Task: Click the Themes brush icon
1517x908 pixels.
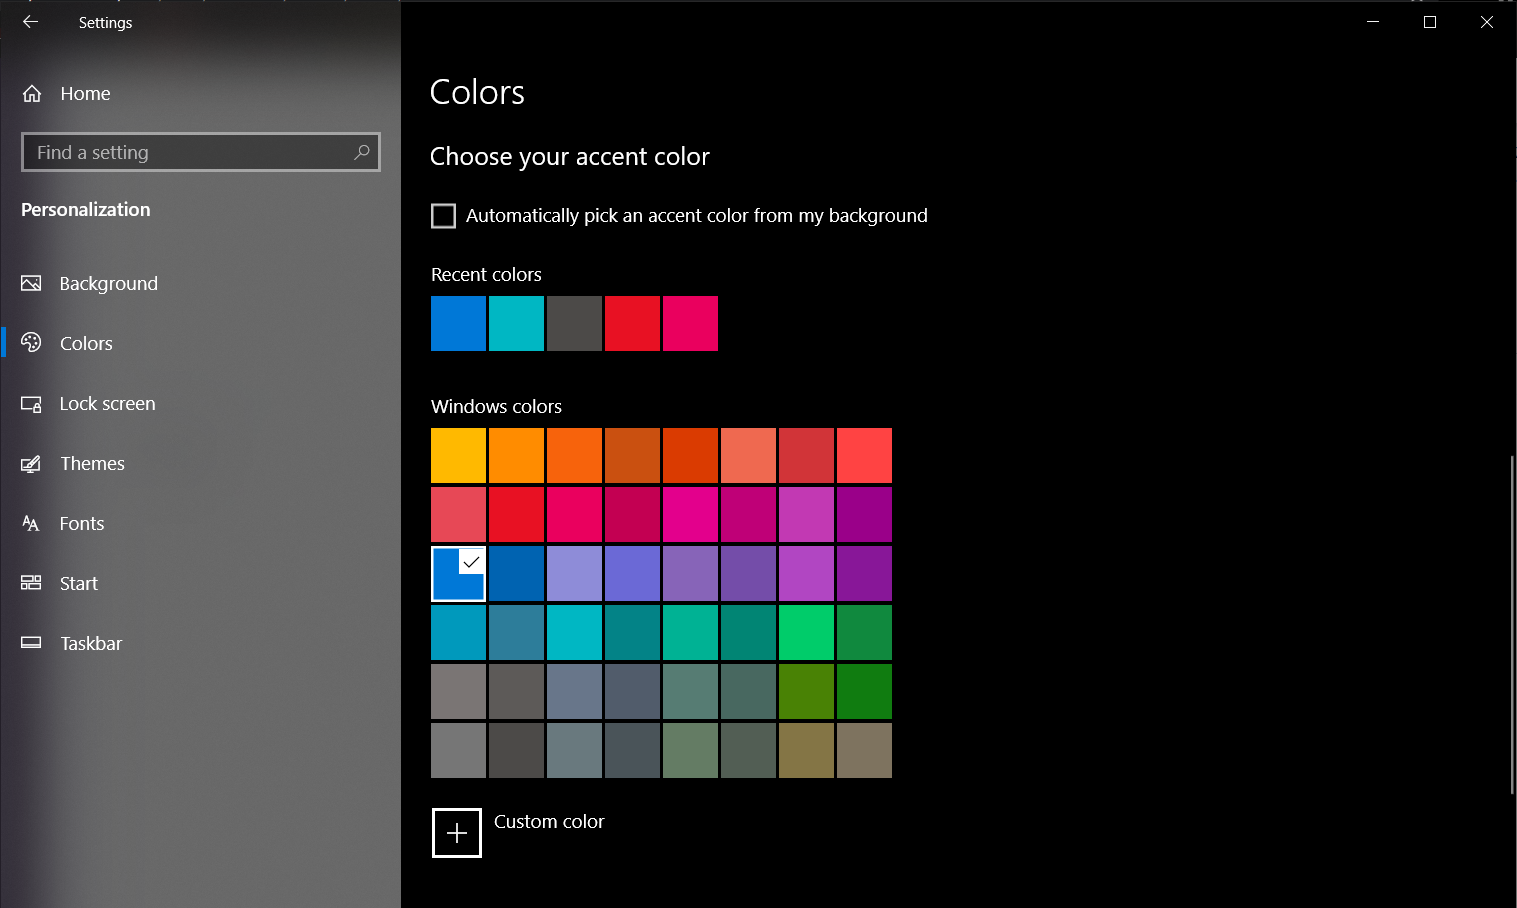Action: pos(31,464)
